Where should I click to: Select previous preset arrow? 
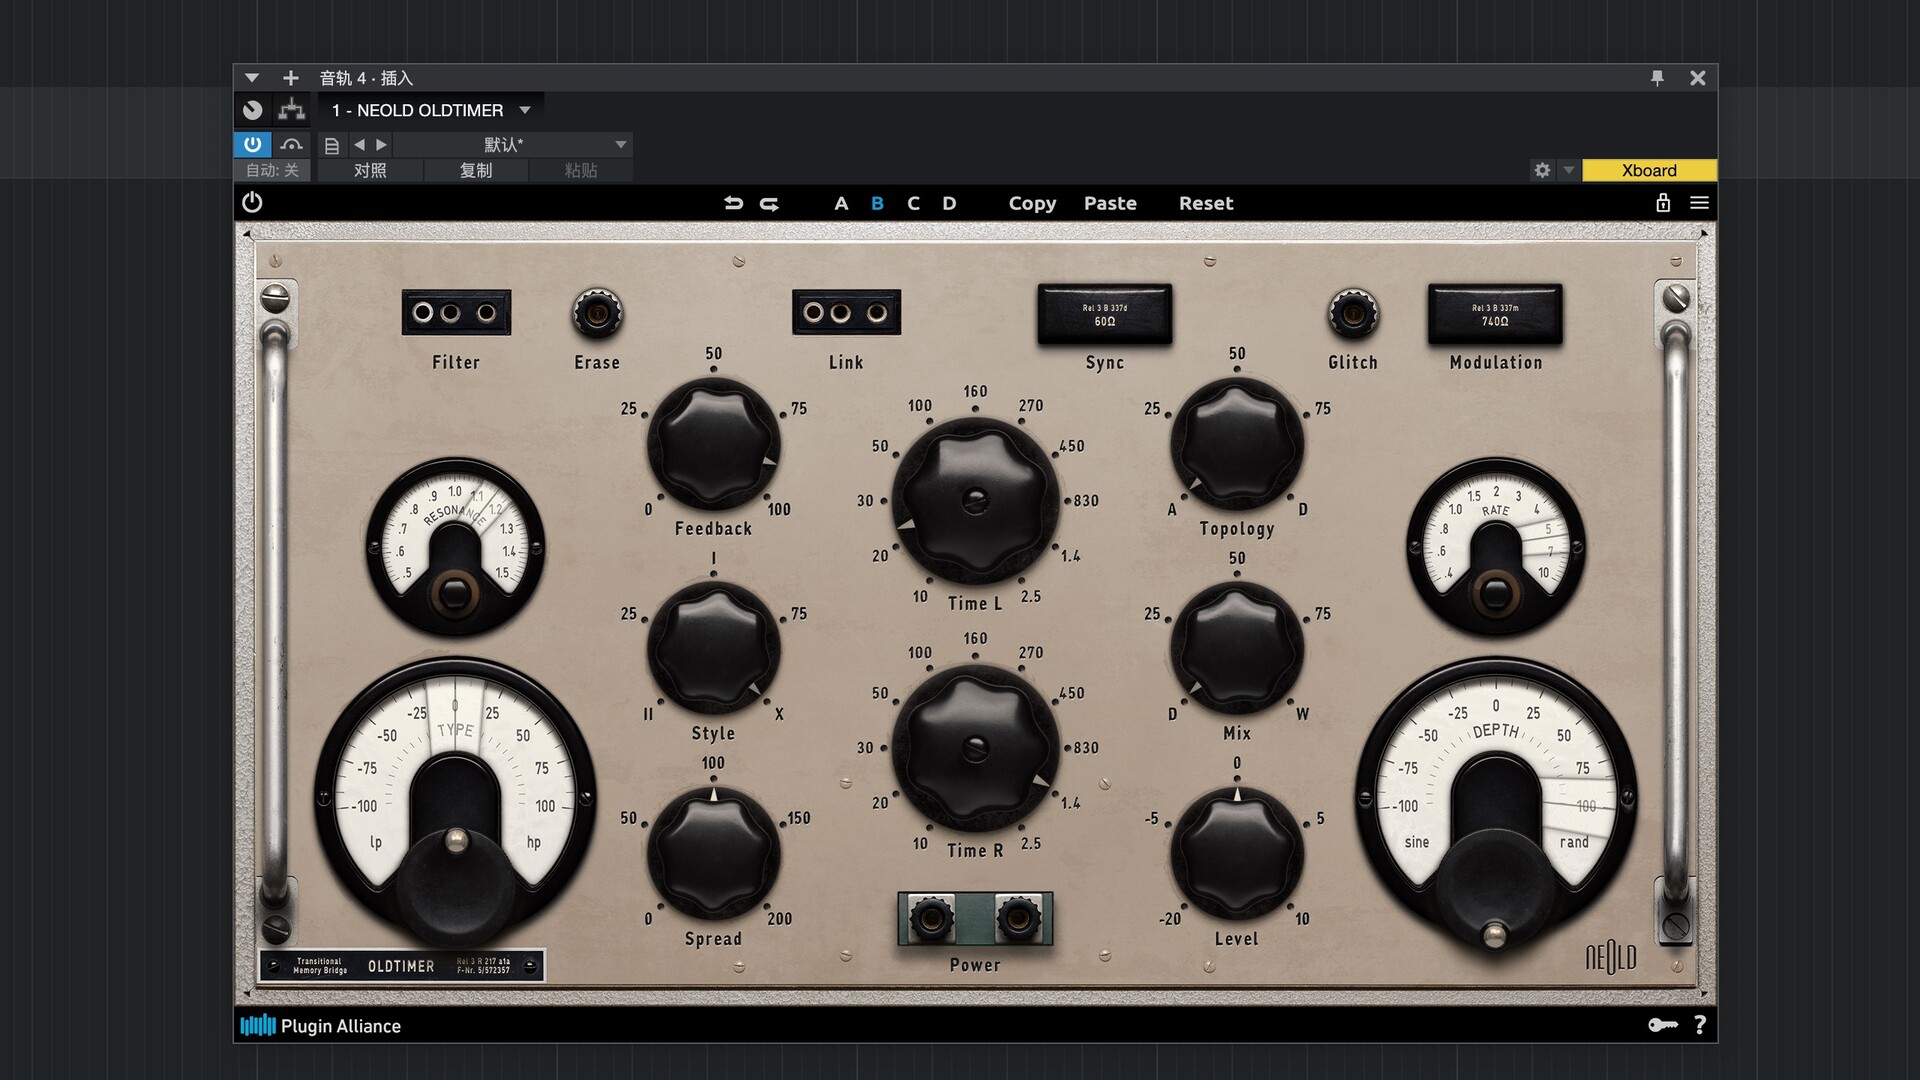(359, 145)
